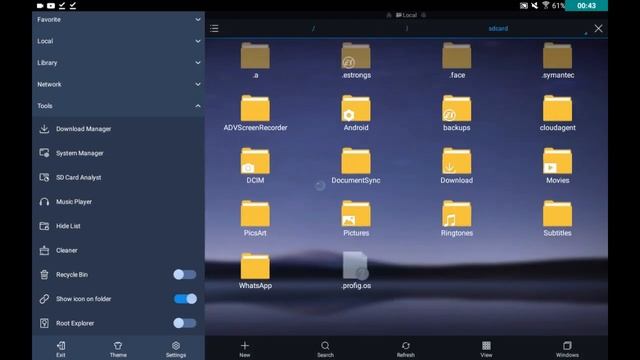
Task: Expand the Library section
Action: click(118, 63)
